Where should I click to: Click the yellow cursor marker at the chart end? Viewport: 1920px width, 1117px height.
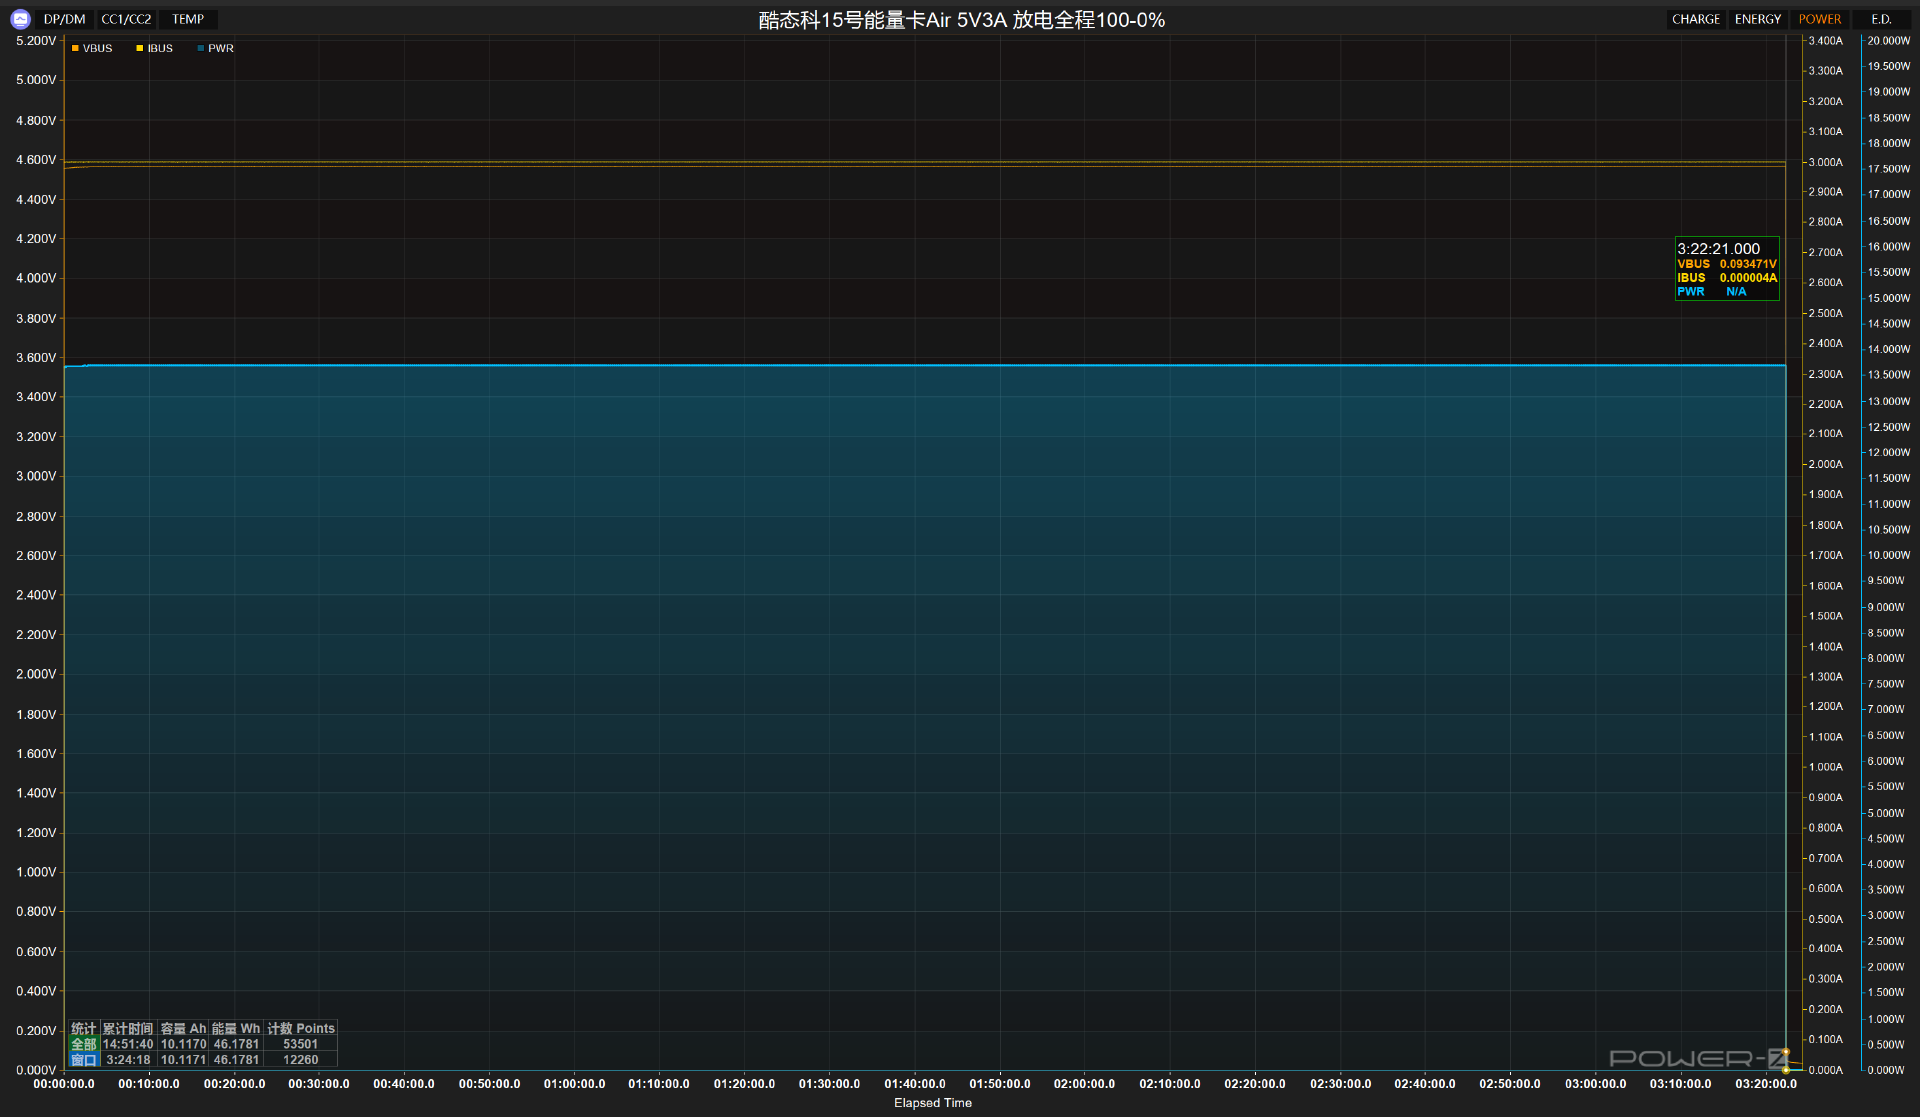[x=1786, y=1069]
